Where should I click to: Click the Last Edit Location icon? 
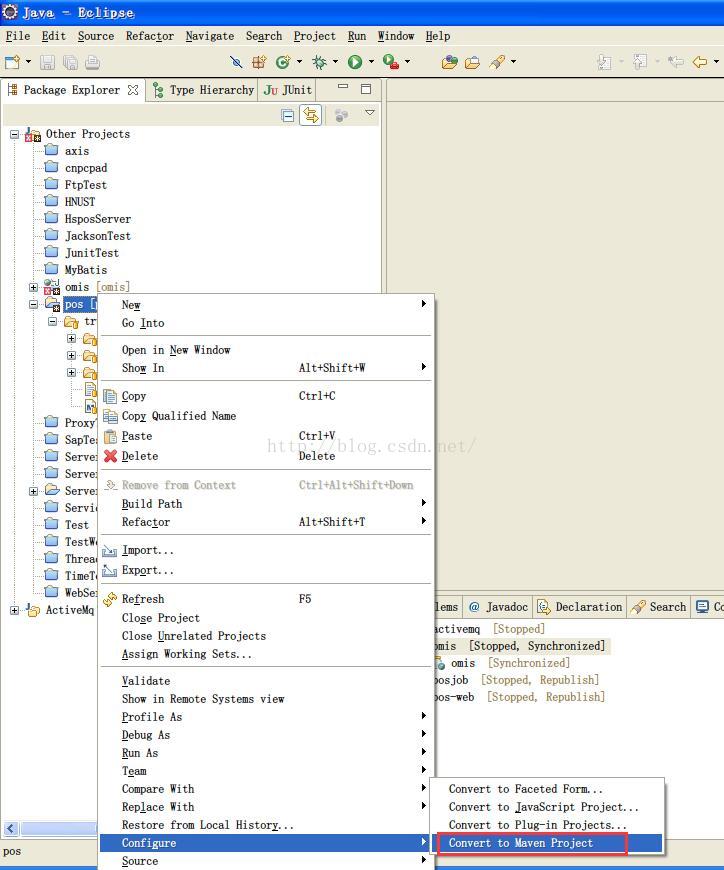point(676,61)
